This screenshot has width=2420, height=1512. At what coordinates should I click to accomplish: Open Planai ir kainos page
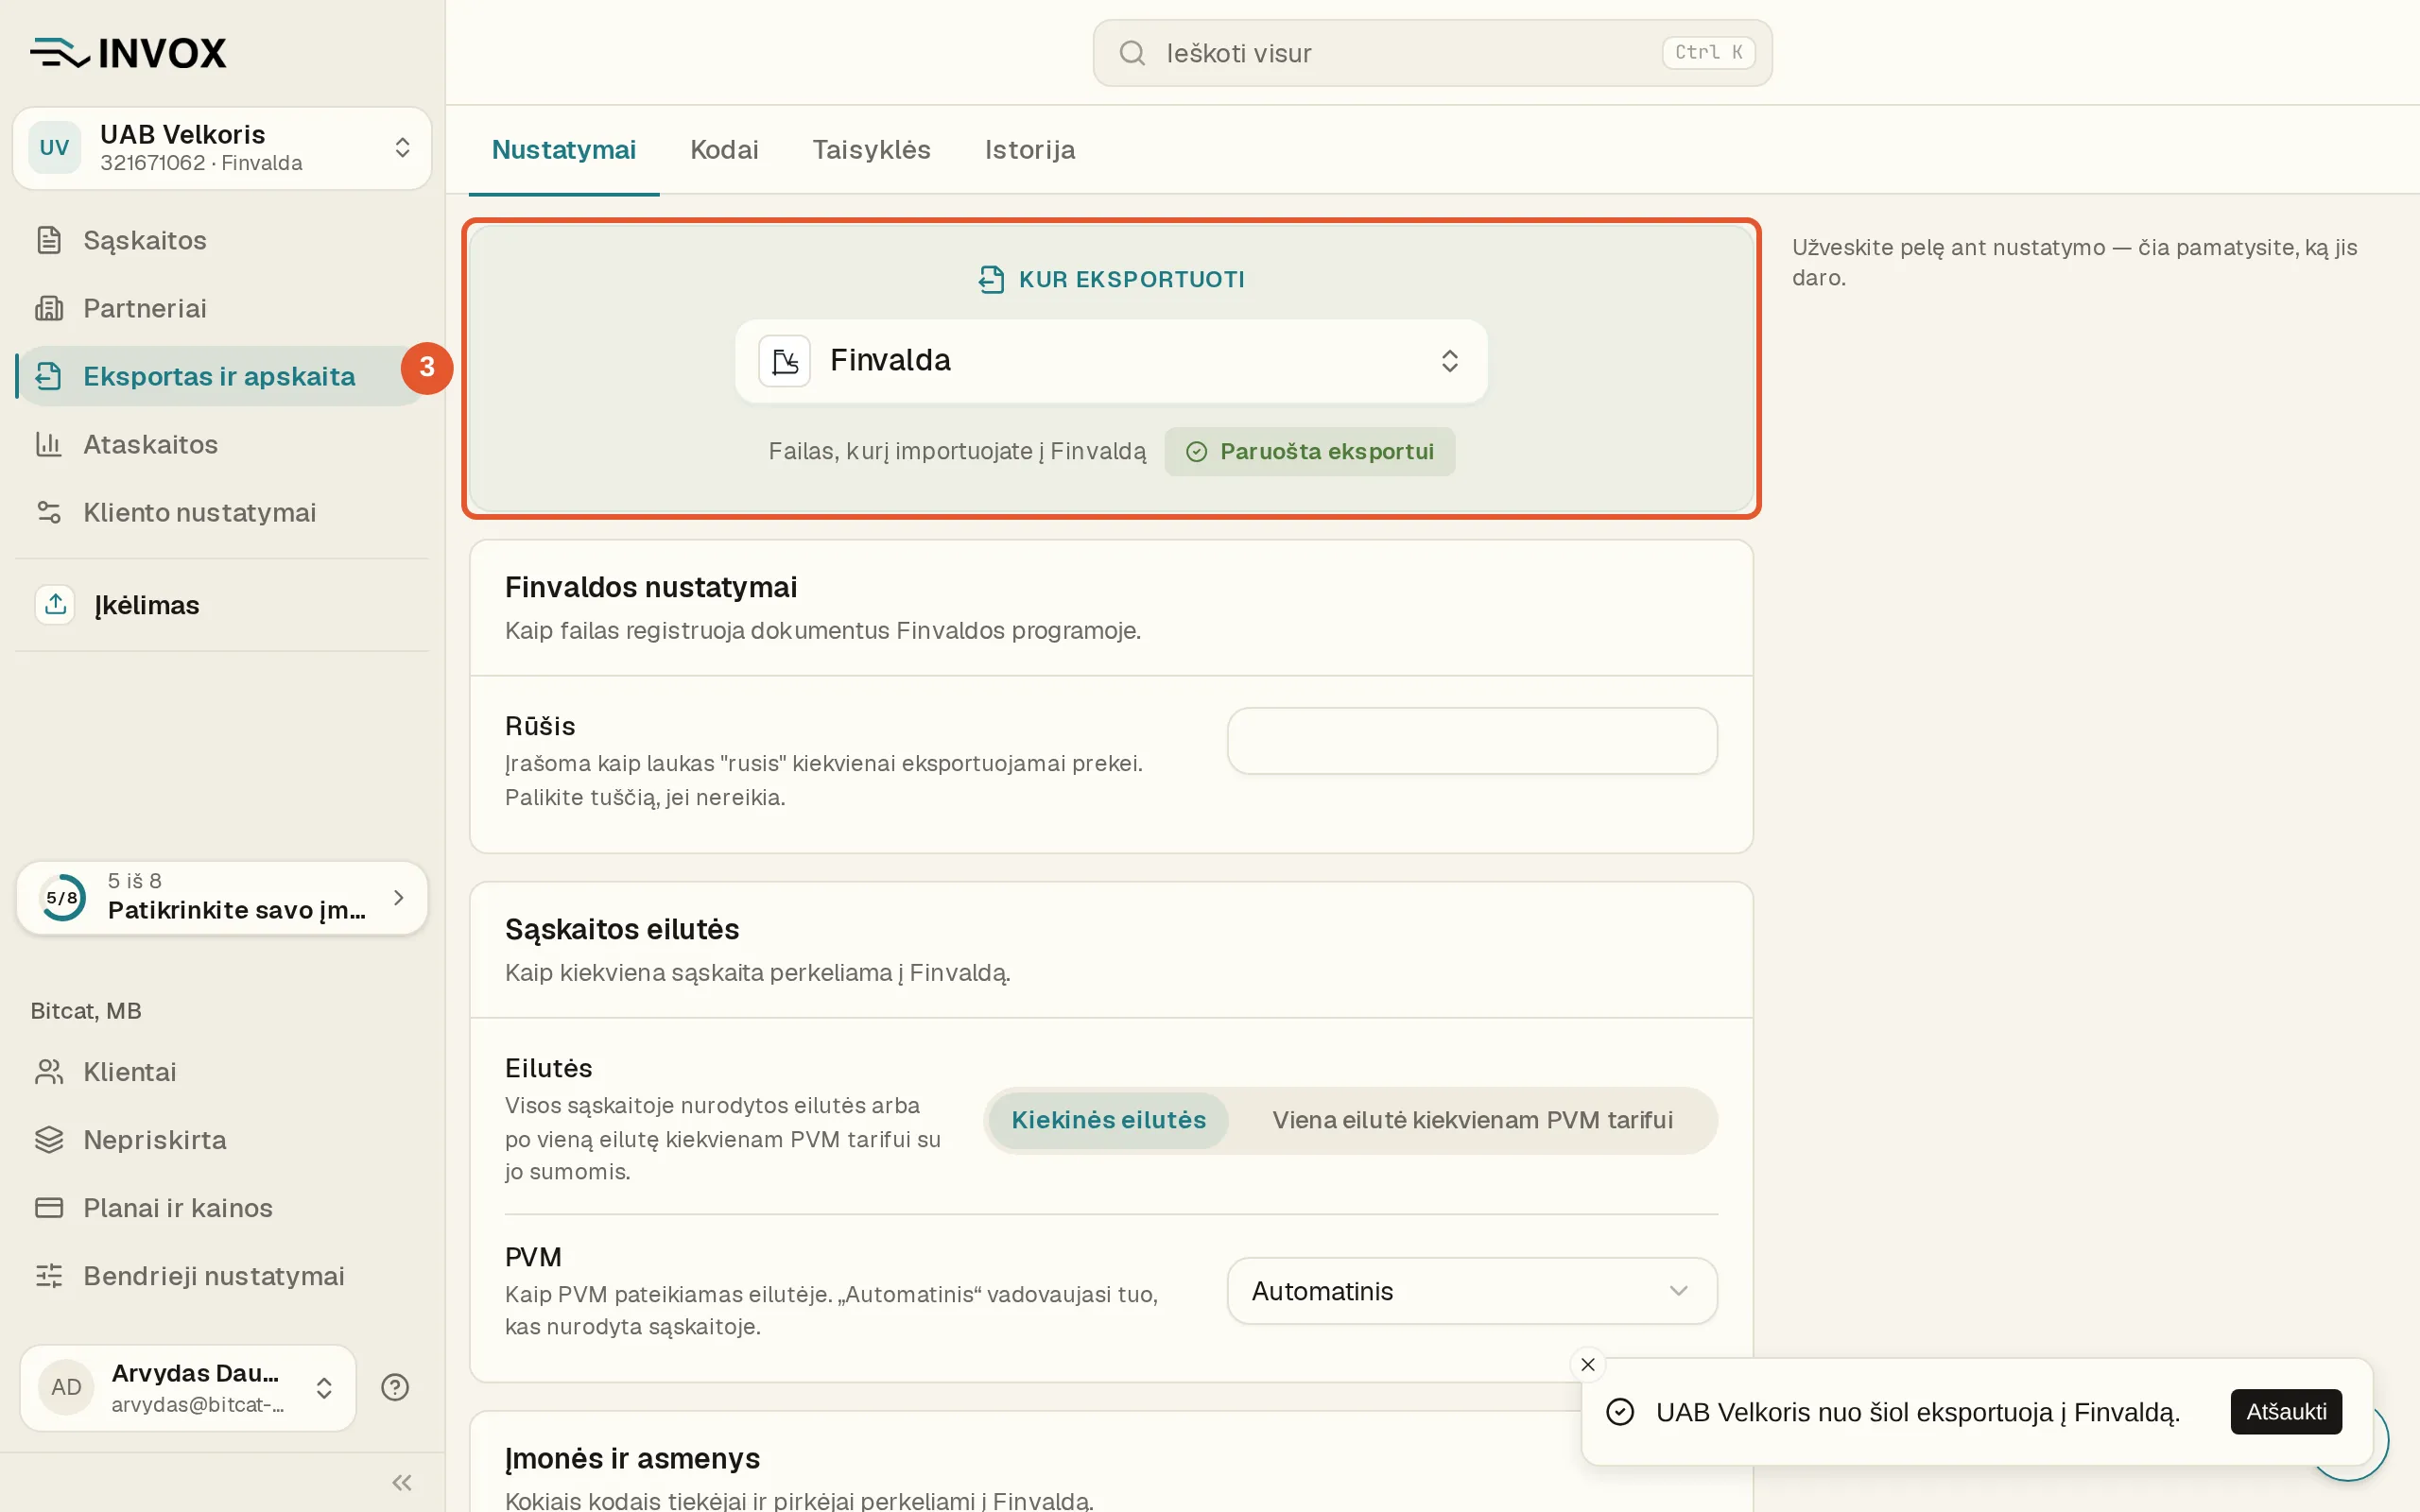coord(222,1208)
